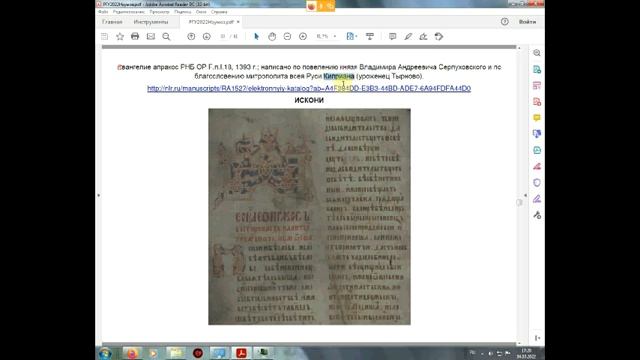Open the scrolling mode keyboard-like icon
Screen dimensions: 640x360
[x=370, y=37]
